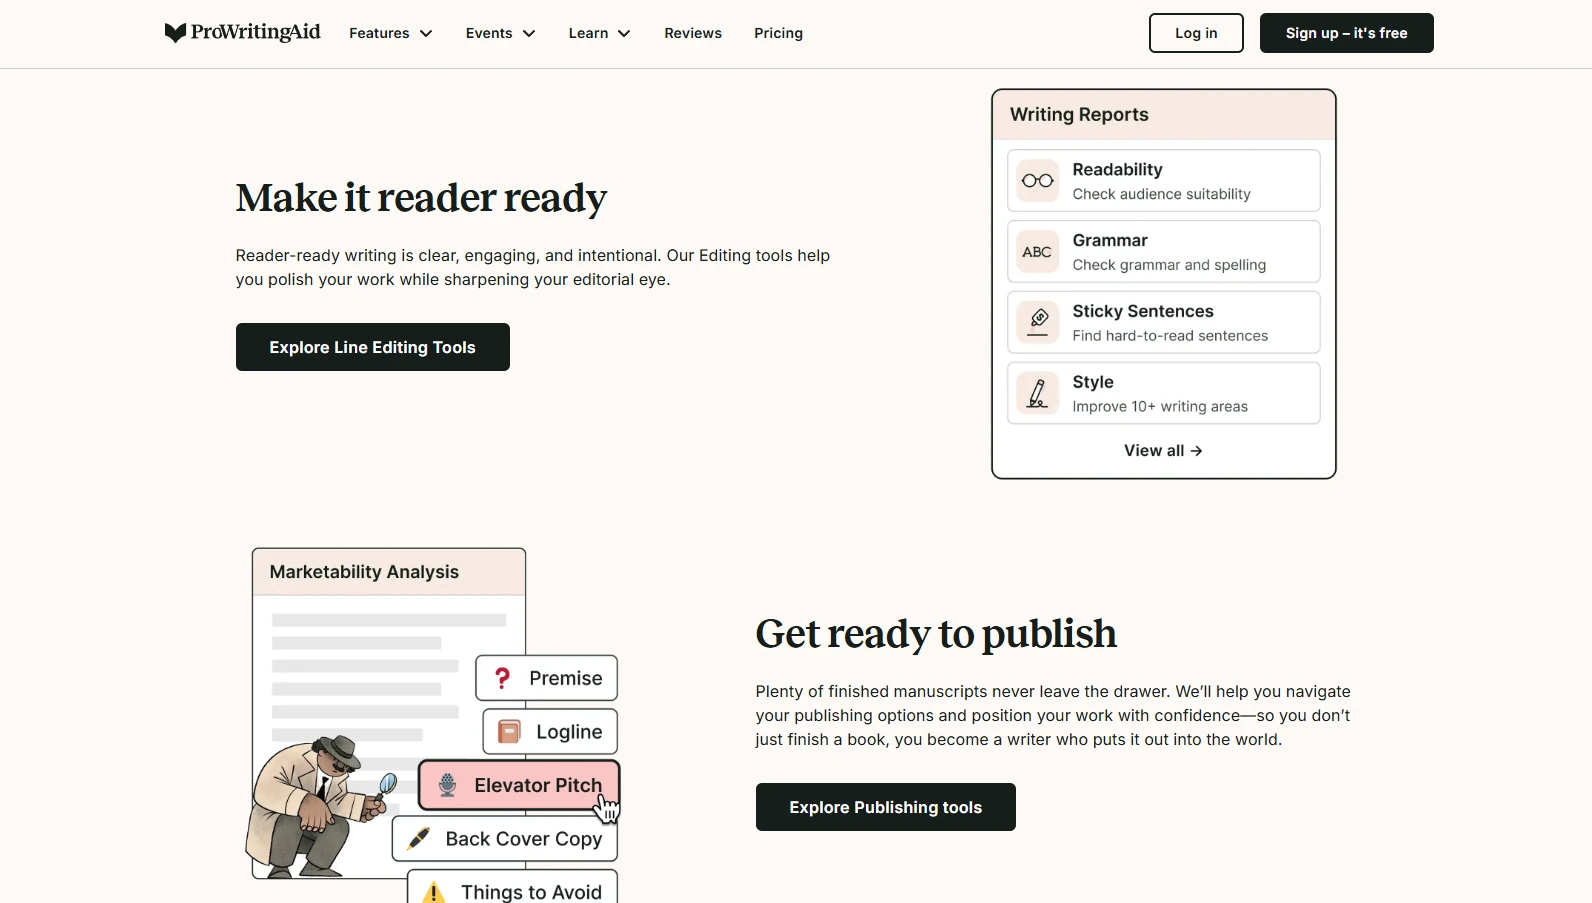The width and height of the screenshot is (1592, 903).
Task: Click Explore Line Editing Tools button
Action: click(x=373, y=347)
